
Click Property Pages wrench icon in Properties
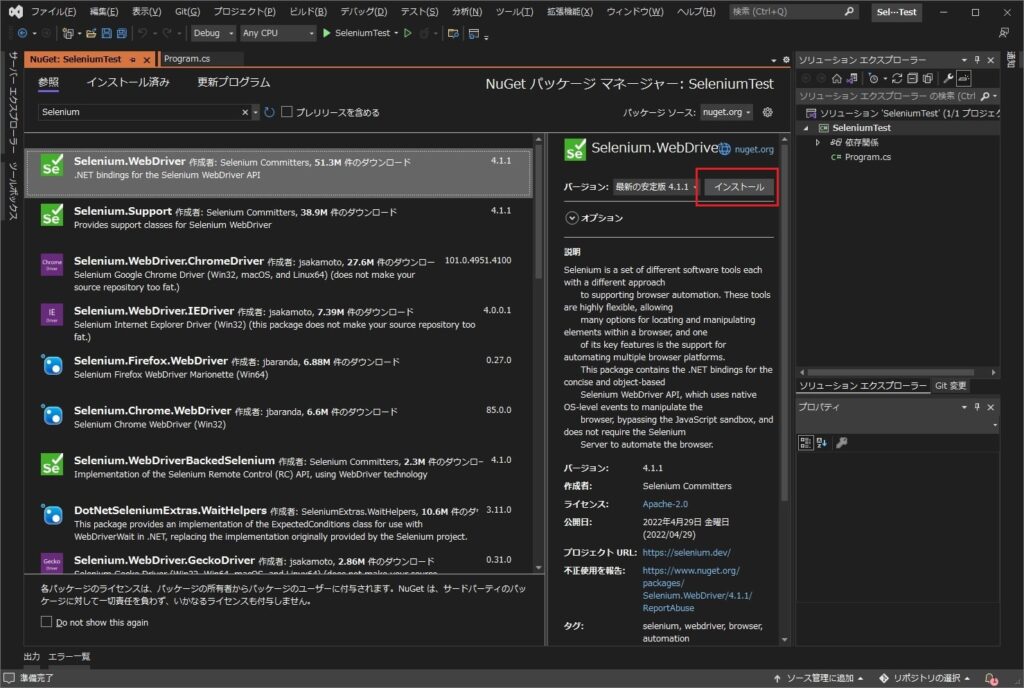(x=842, y=443)
